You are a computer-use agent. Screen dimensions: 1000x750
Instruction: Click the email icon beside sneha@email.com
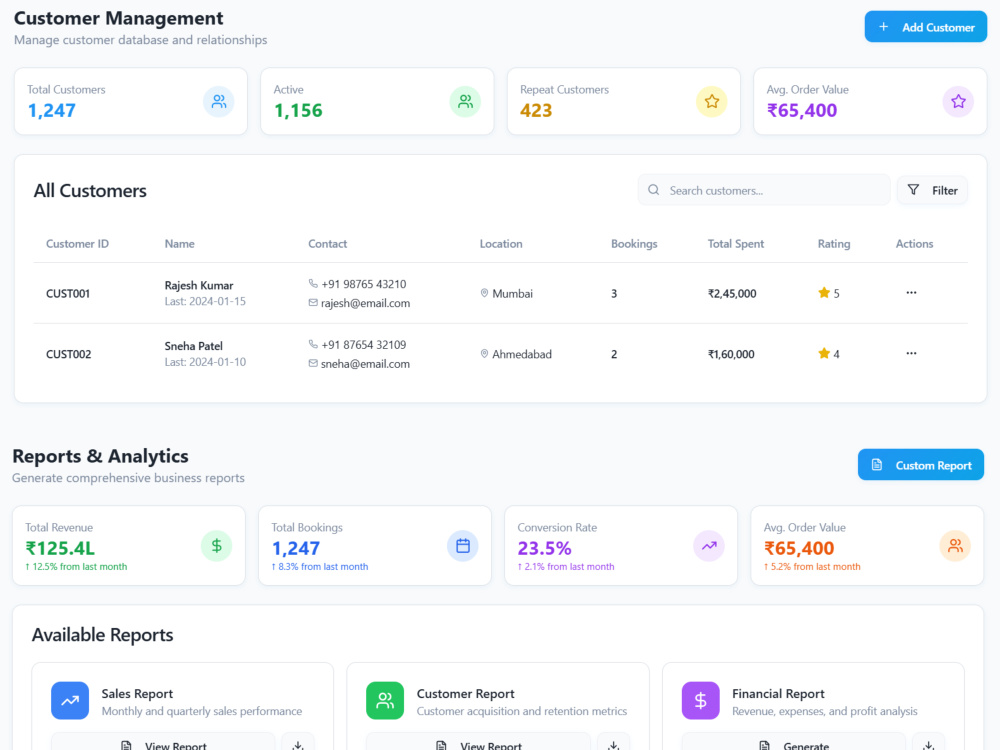pos(313,363)
